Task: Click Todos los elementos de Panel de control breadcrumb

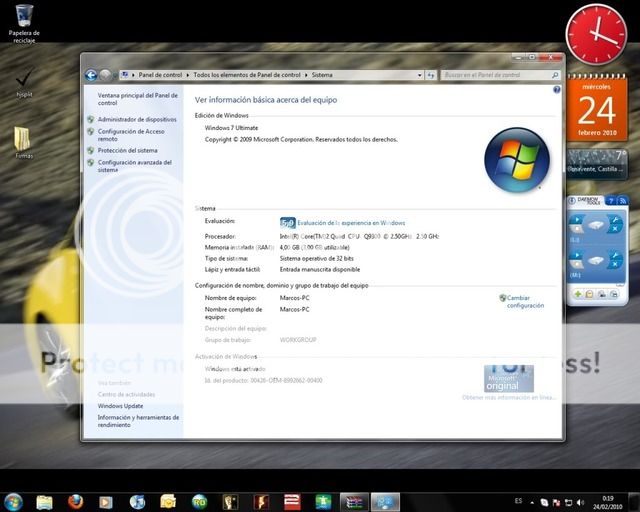Action: 247,75
